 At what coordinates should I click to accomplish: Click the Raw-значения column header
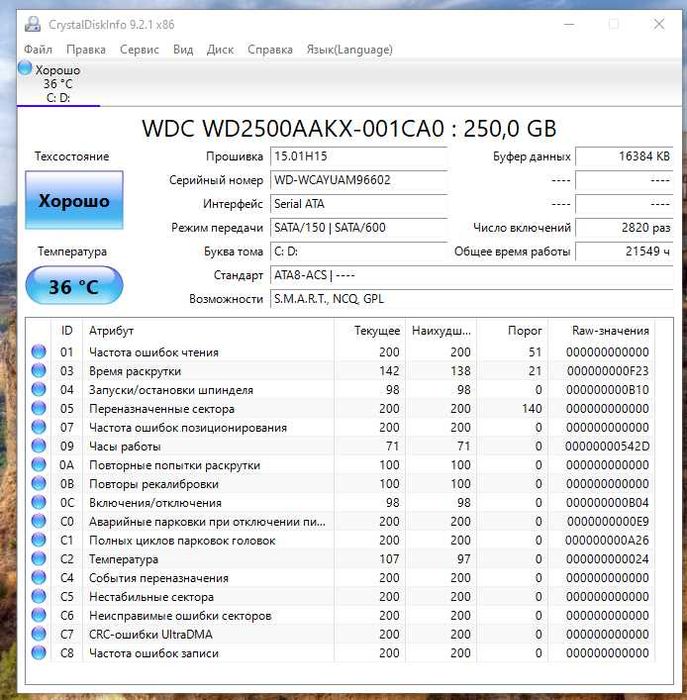tap(601, 331)
